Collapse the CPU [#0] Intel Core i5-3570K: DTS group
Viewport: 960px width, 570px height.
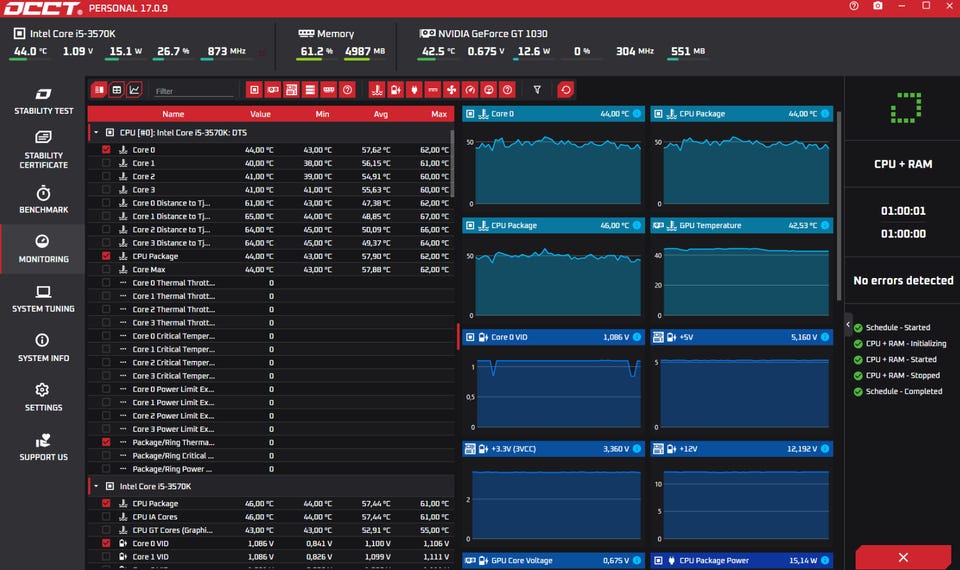tap(96, 132)
